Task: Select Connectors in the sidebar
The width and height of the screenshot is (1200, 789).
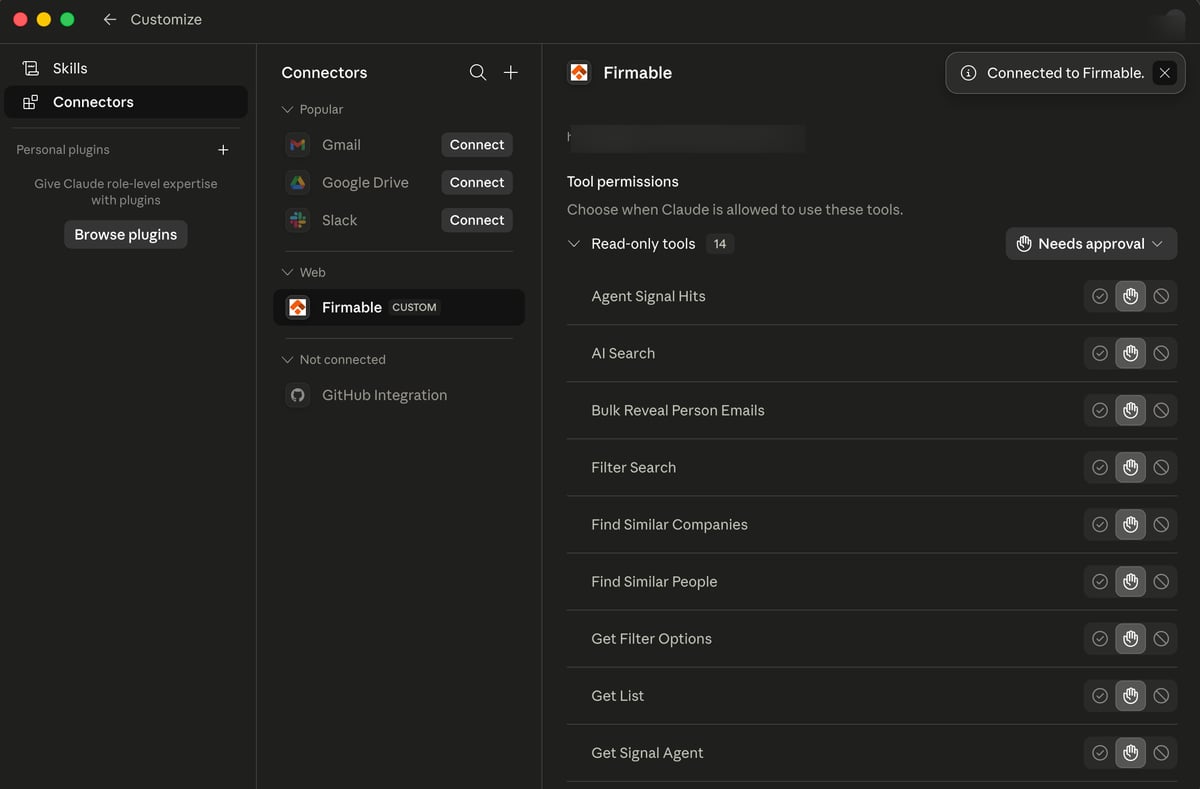Action: point(126,102)
